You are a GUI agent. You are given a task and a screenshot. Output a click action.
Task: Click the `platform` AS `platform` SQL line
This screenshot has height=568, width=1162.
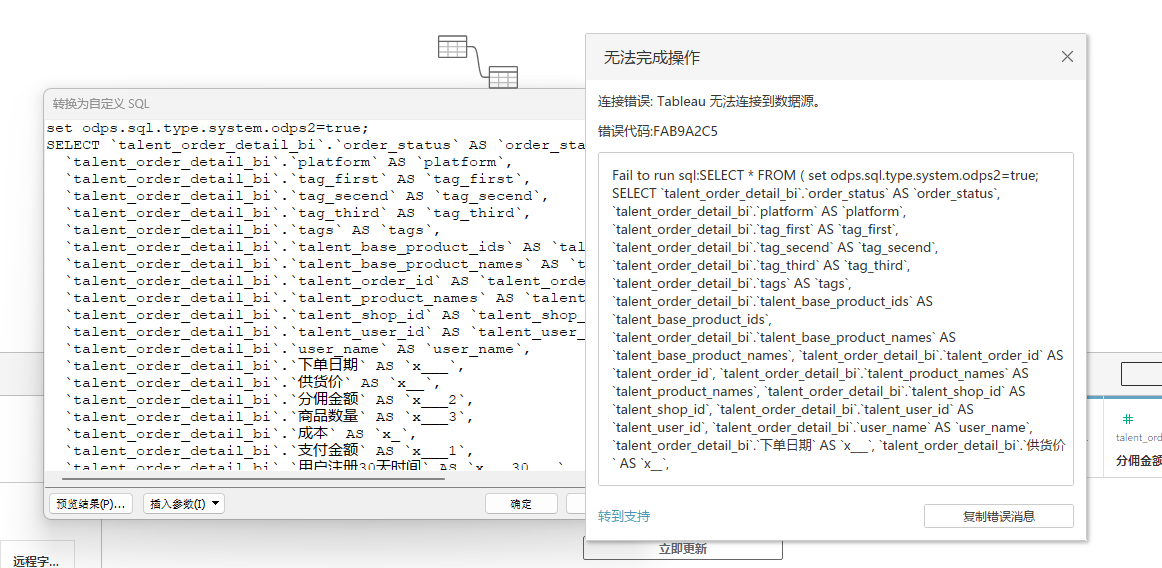[x=289, y=162]
